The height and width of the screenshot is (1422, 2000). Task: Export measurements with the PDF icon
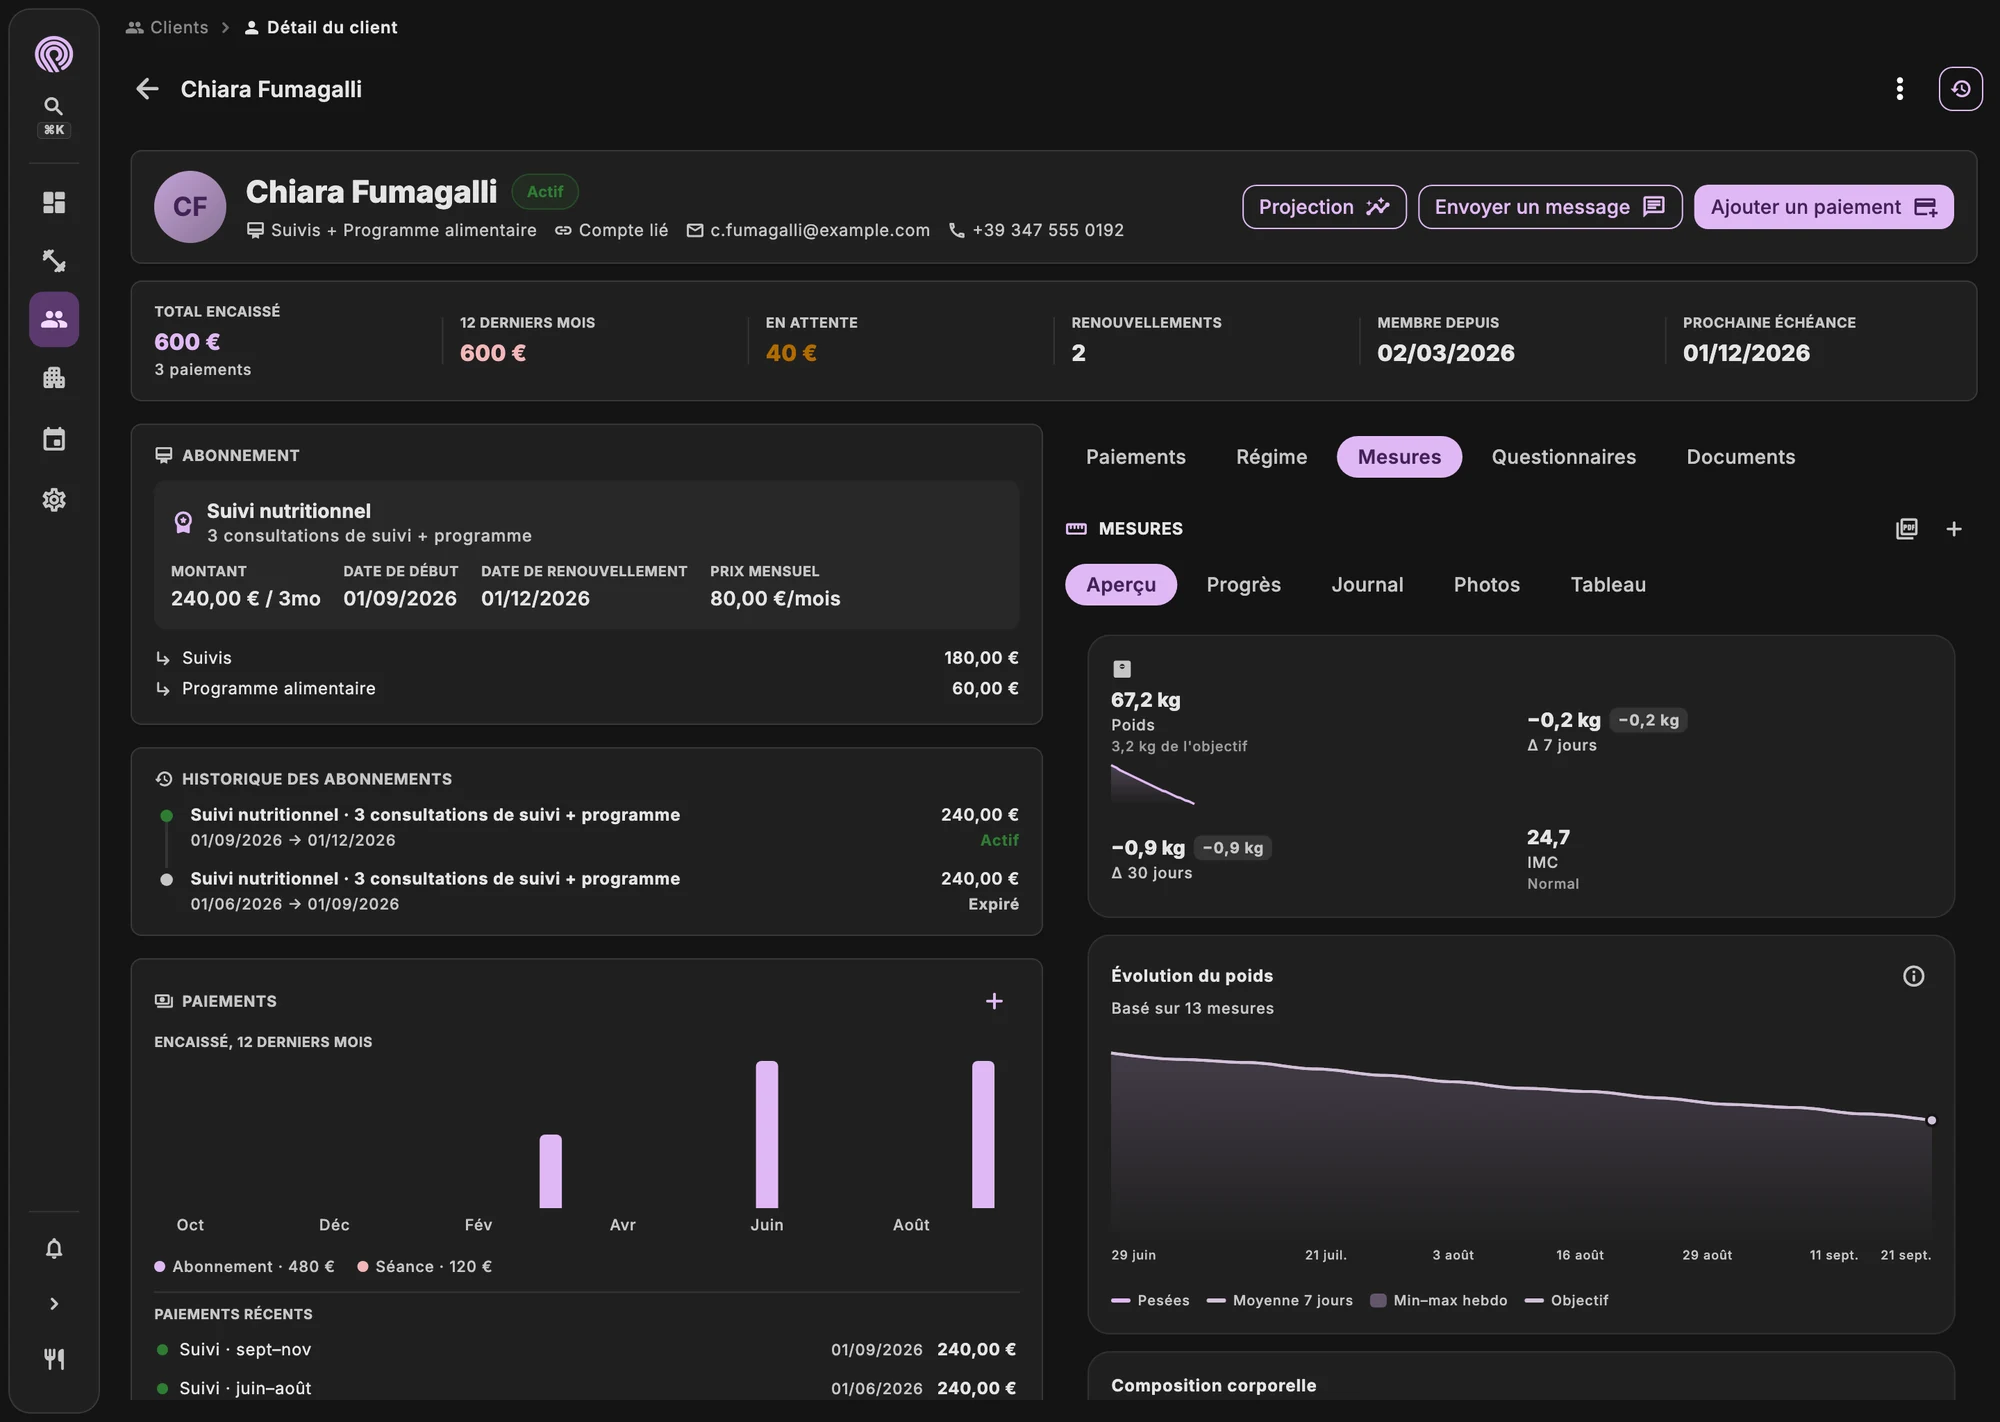[1907, 529]
